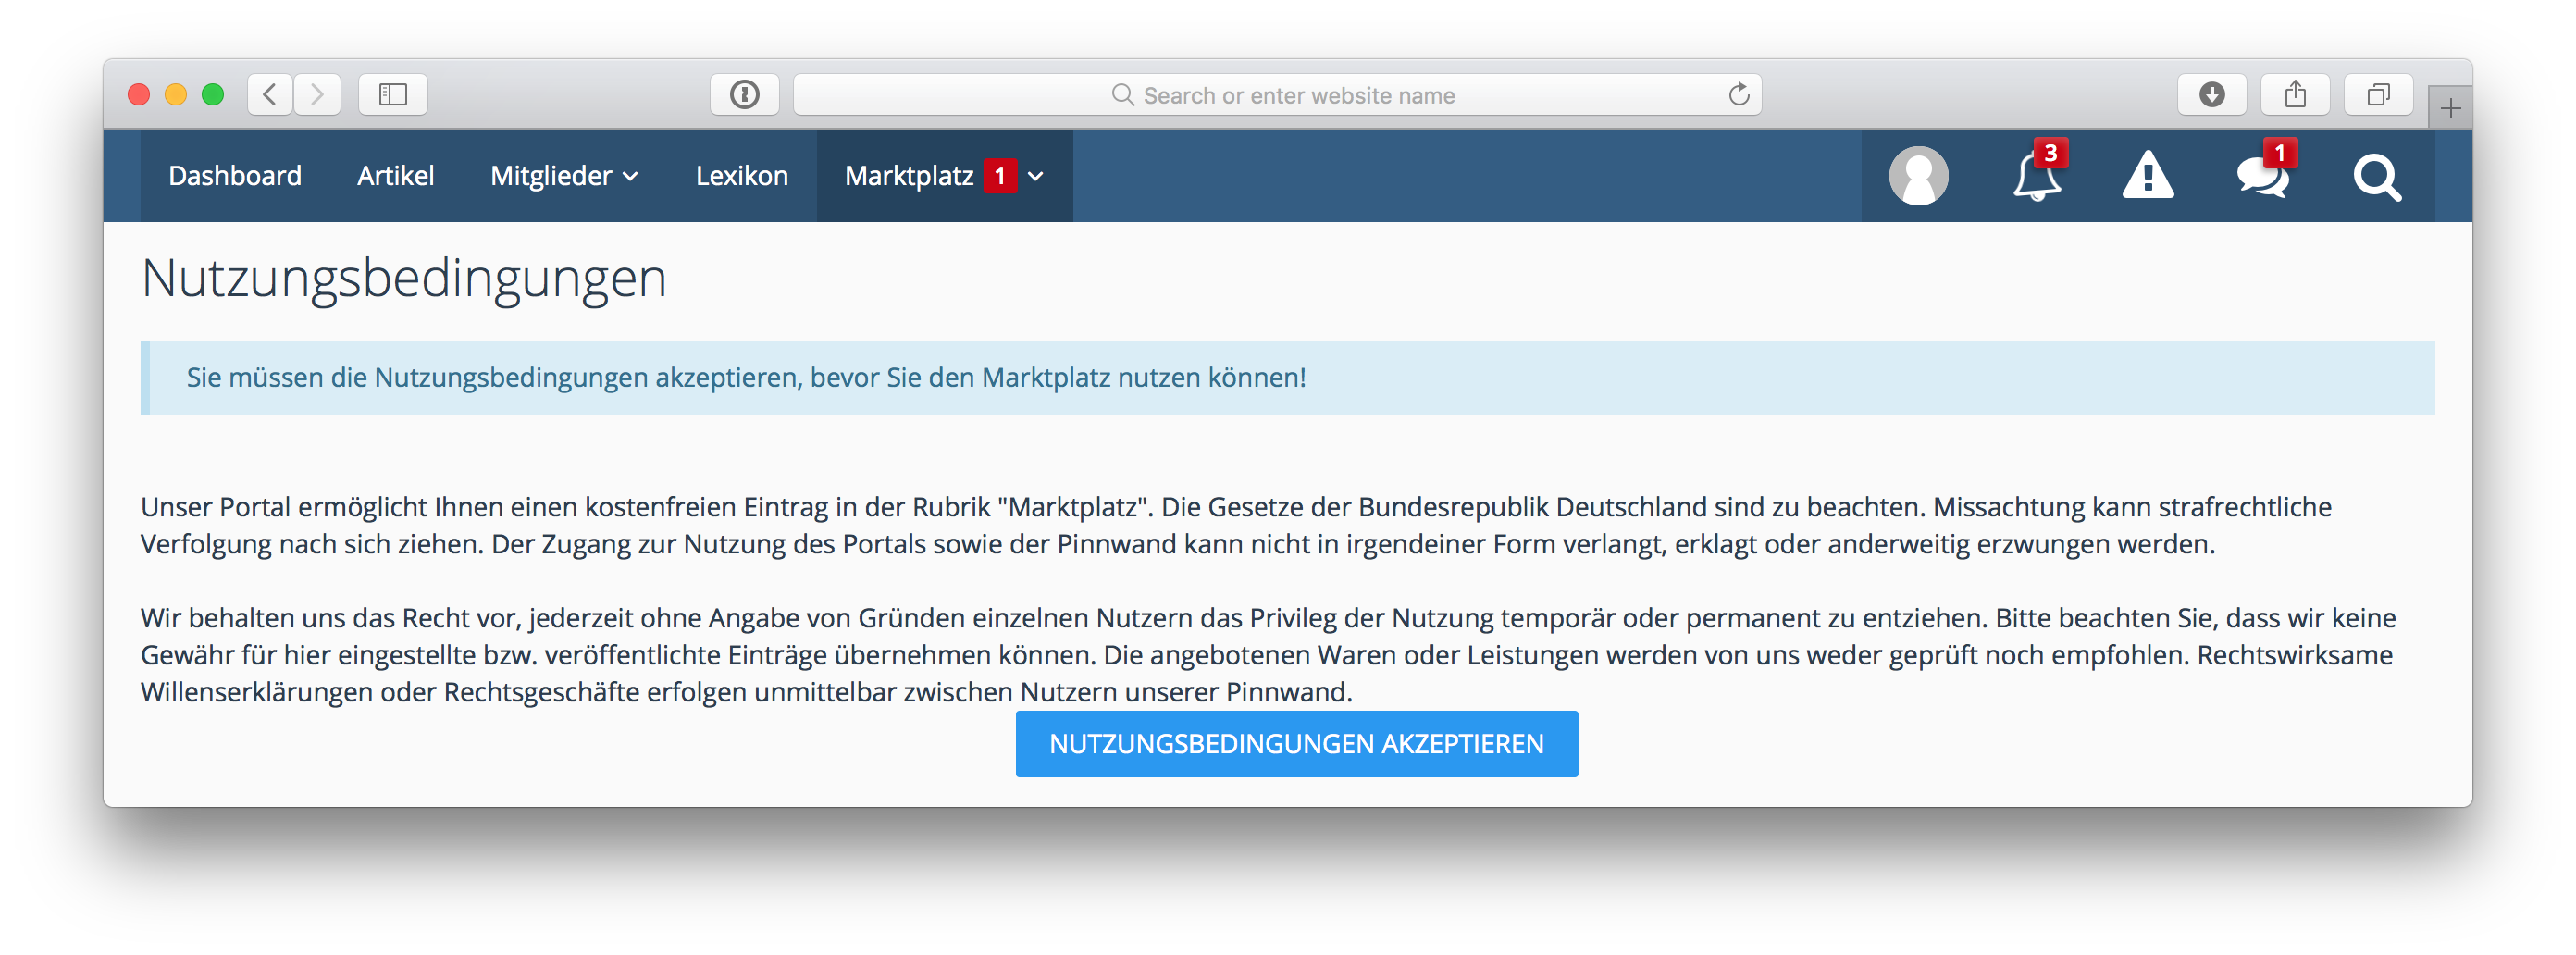The image size is (2576, 955).
Task: Click the red Marktplatz badge showing 1
Action: coord(1000,176)
